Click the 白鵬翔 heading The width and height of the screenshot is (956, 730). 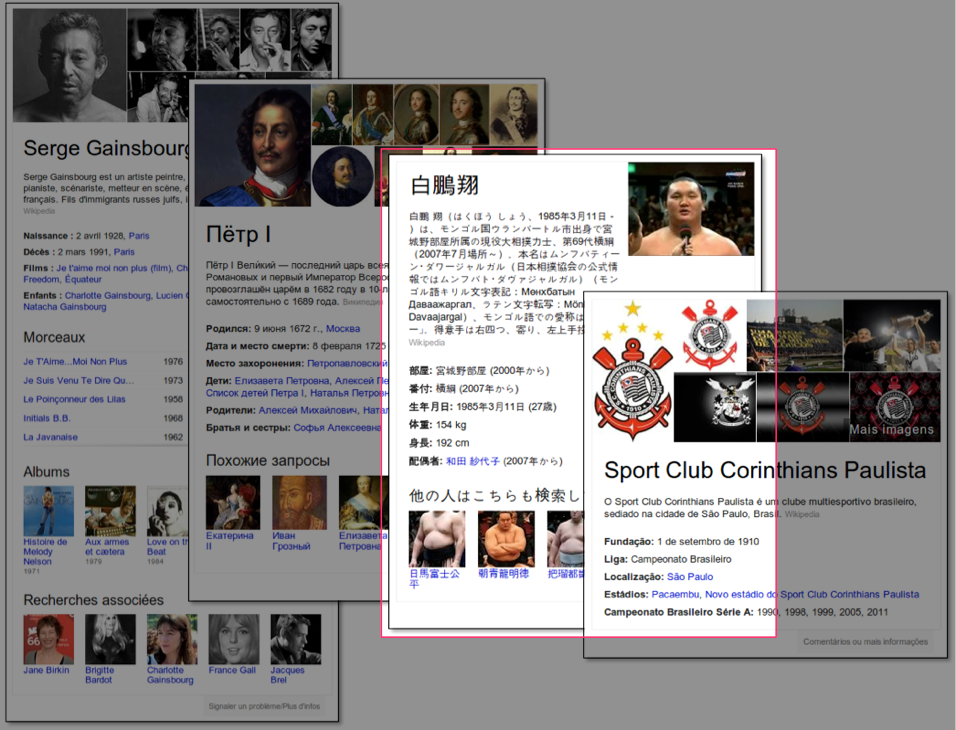pyautogui.click(x=444, y=185)
